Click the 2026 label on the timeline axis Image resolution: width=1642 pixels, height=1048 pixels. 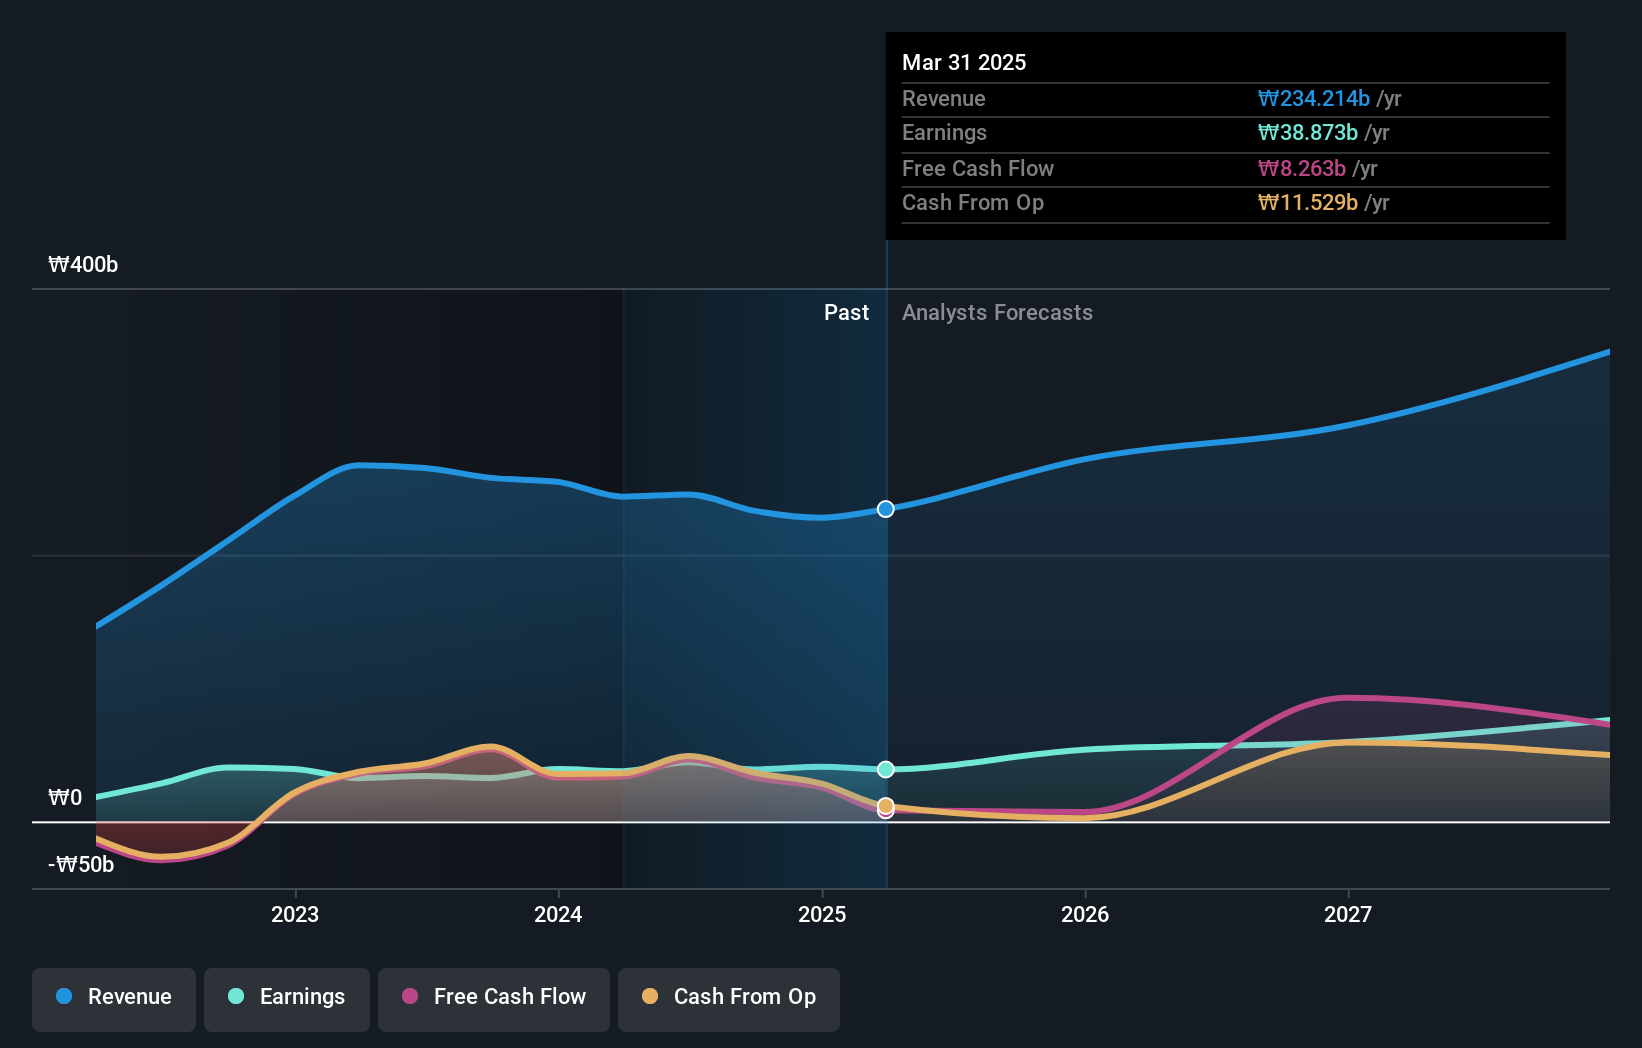[x=1086, y=914]
